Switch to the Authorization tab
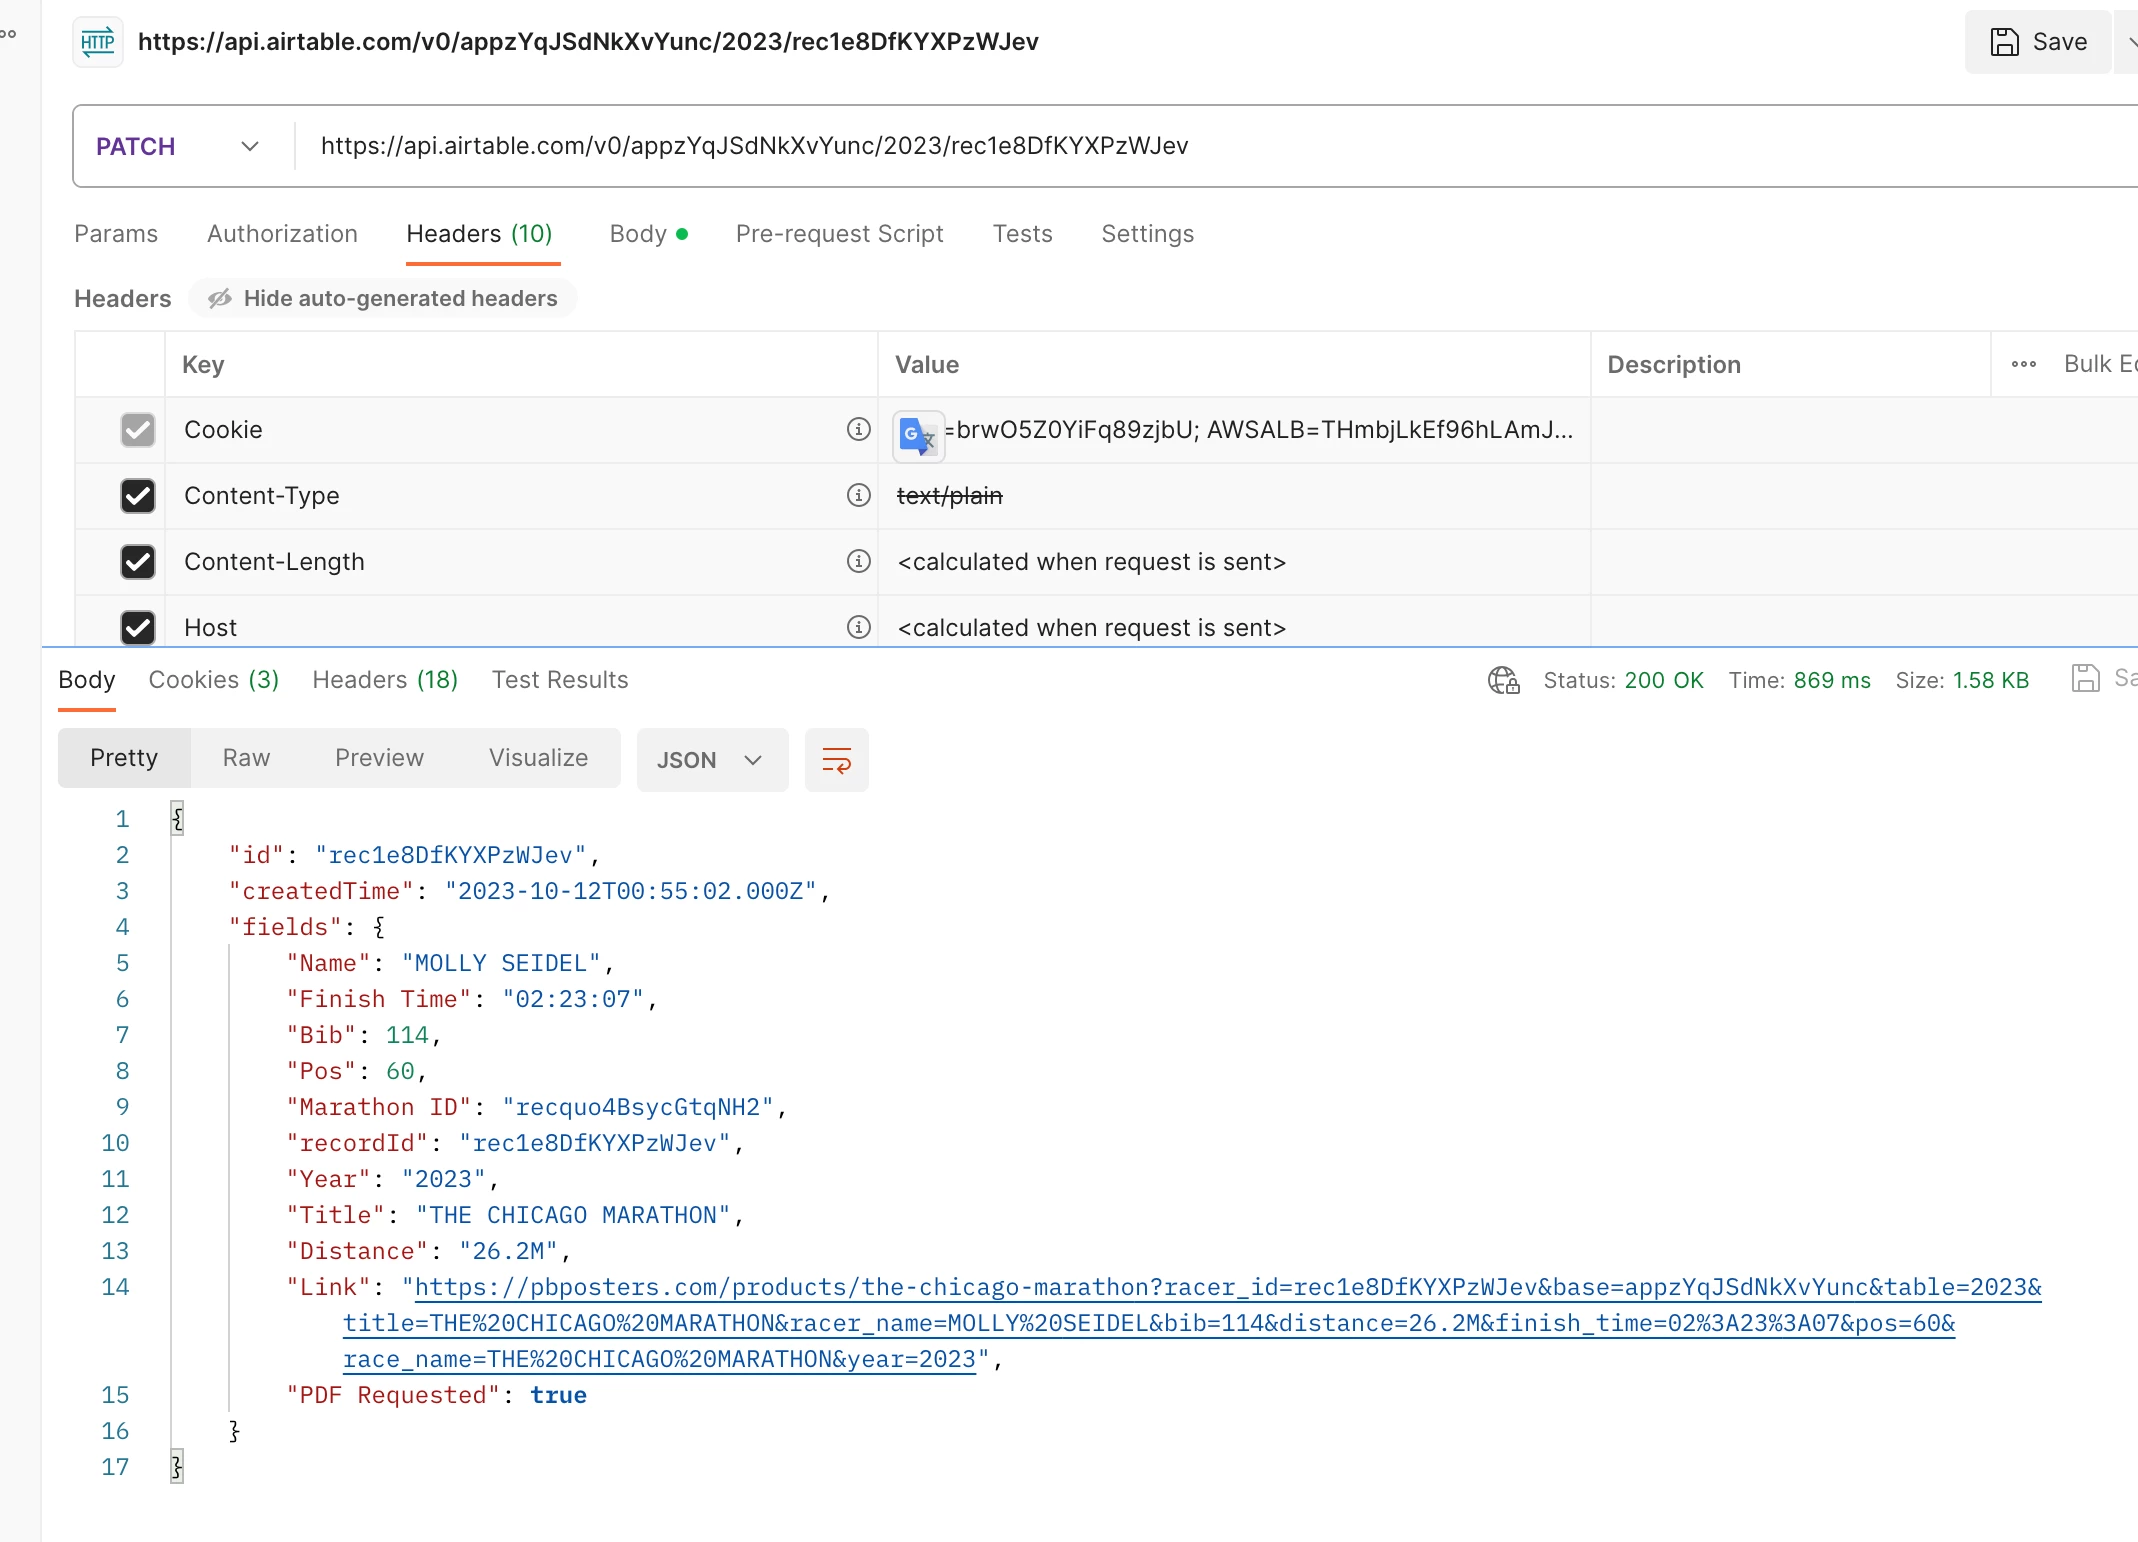 (x=282, y=233)
